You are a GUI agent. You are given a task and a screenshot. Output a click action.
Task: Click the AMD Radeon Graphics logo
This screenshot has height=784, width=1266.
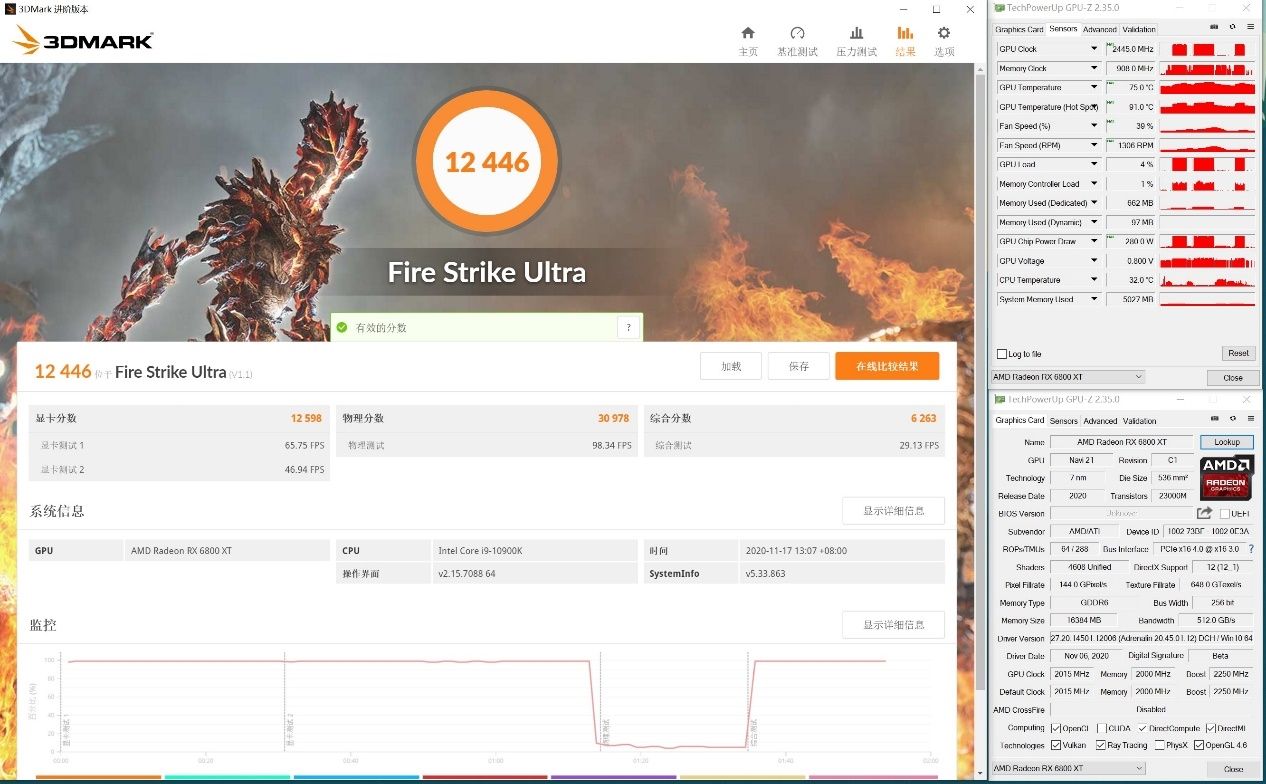(1227, 477)
